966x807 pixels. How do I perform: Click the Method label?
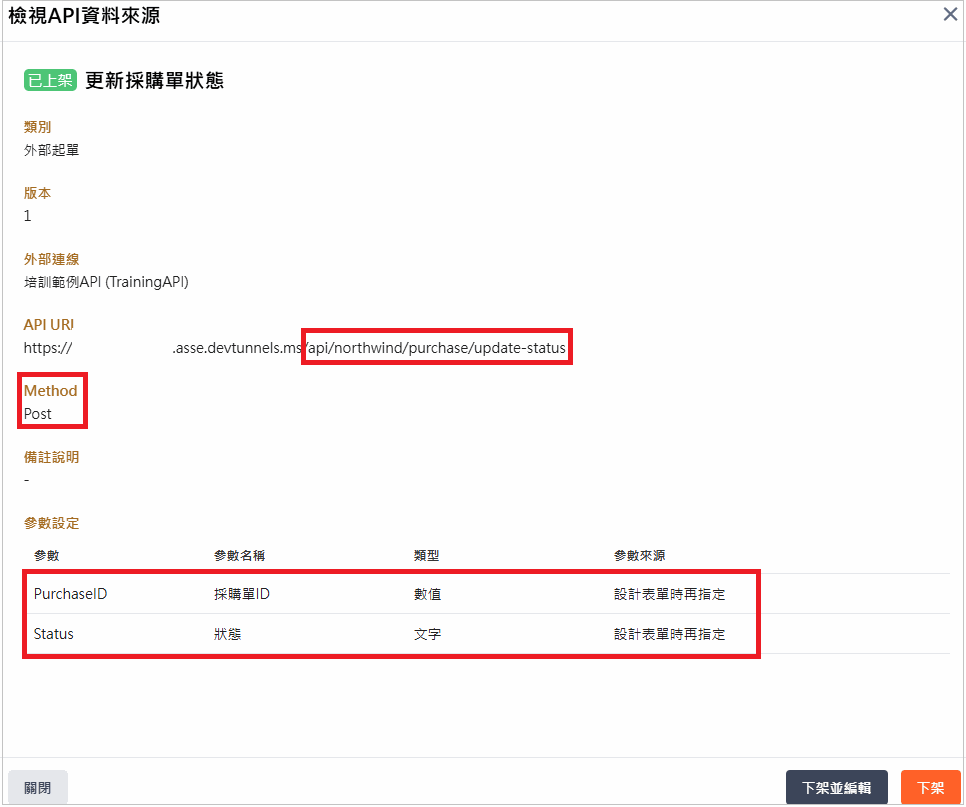(51, 391)
